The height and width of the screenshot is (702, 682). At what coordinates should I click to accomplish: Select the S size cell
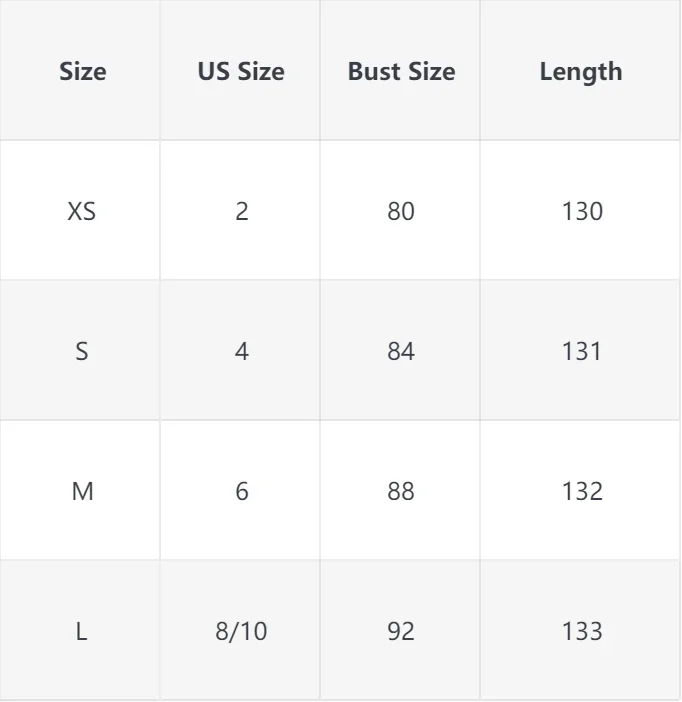tap(81, 351)
